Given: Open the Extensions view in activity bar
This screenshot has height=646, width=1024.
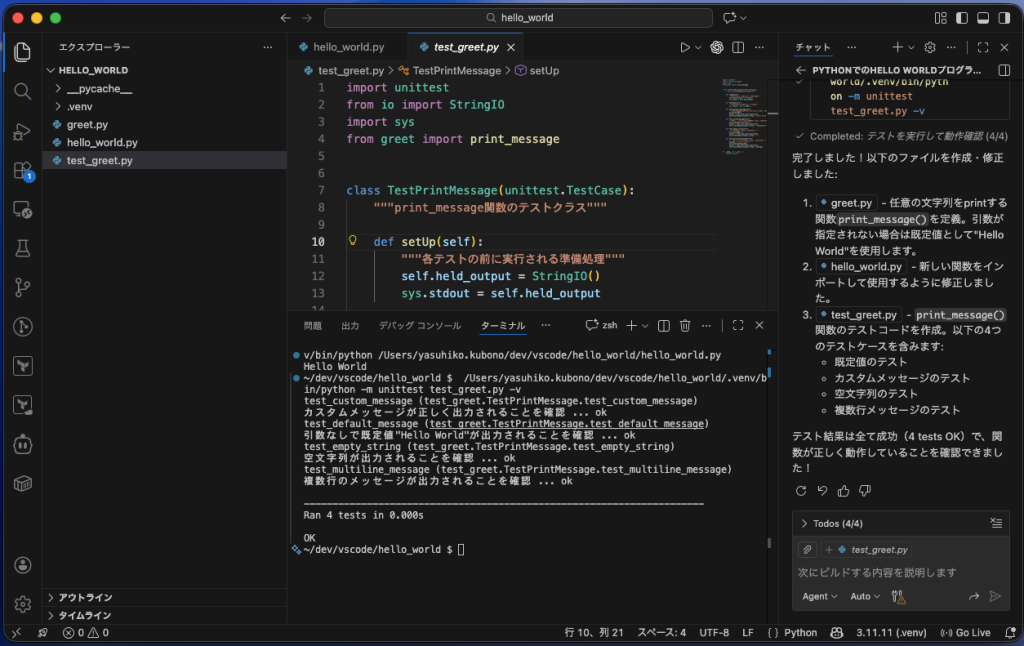Looking at the screenshot, I should [22, 170].
